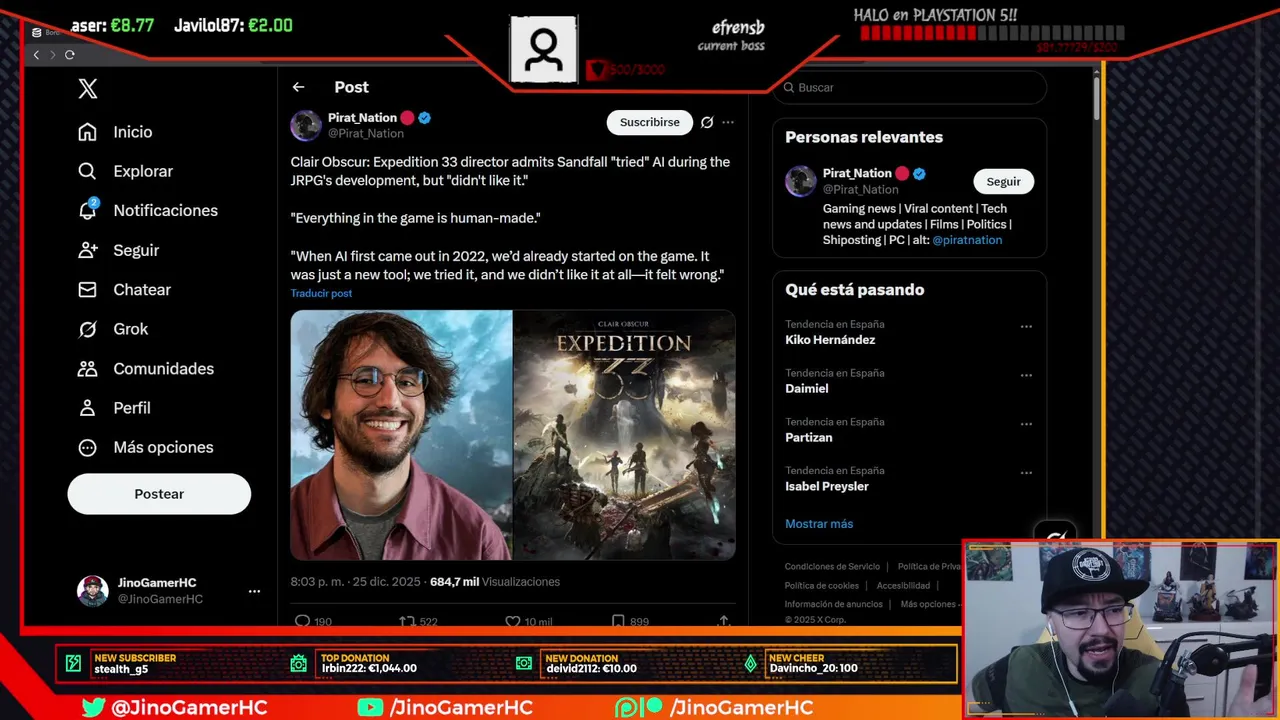Open @Pirat_Nation handle on the post
The image size is (1280, 720).
coord(366,133)
